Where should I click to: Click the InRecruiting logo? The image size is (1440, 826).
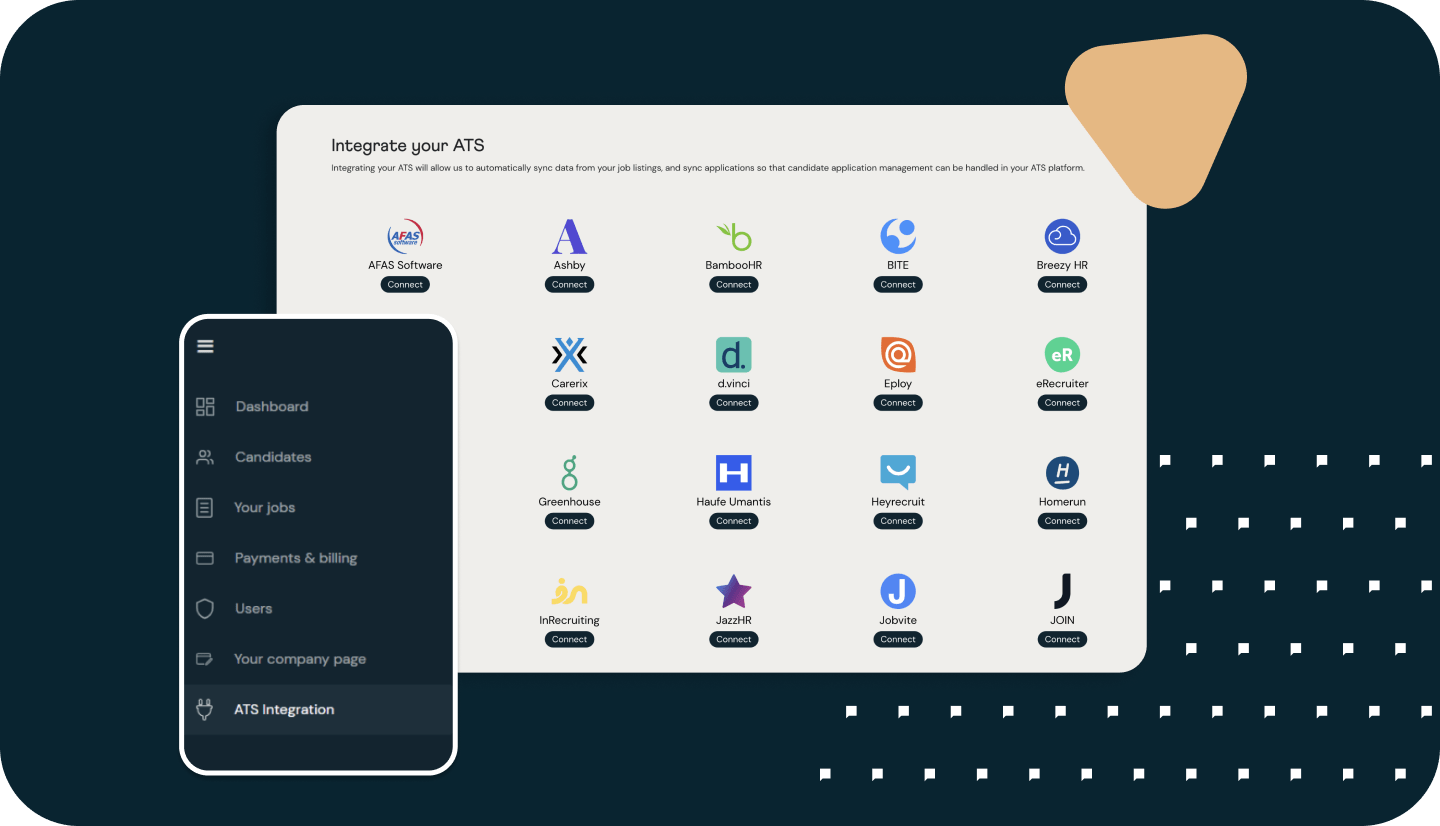tap(569, 592)
